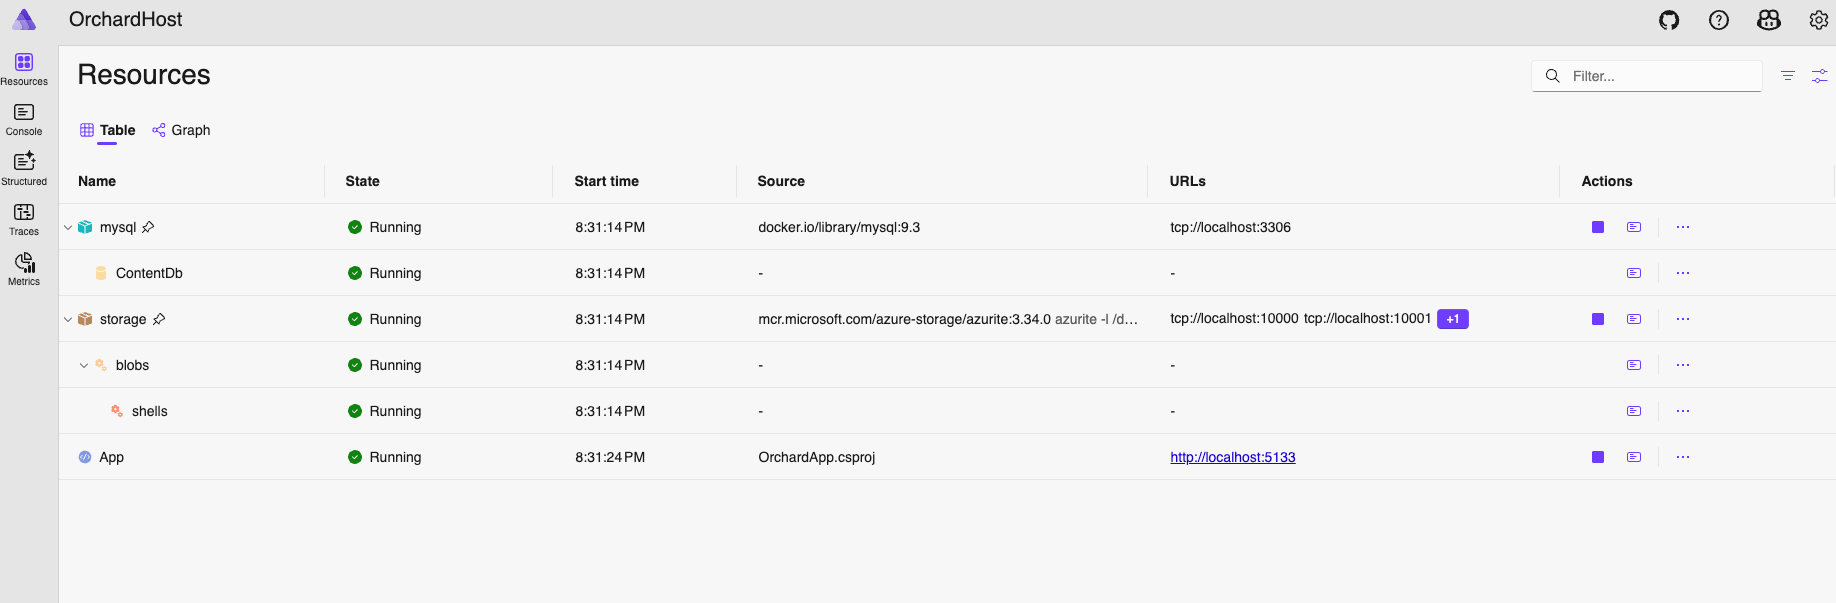Stop the mysql resource
This screenshot has height=603, width=1836.
pyautogui.click(x=1598, y=227)
